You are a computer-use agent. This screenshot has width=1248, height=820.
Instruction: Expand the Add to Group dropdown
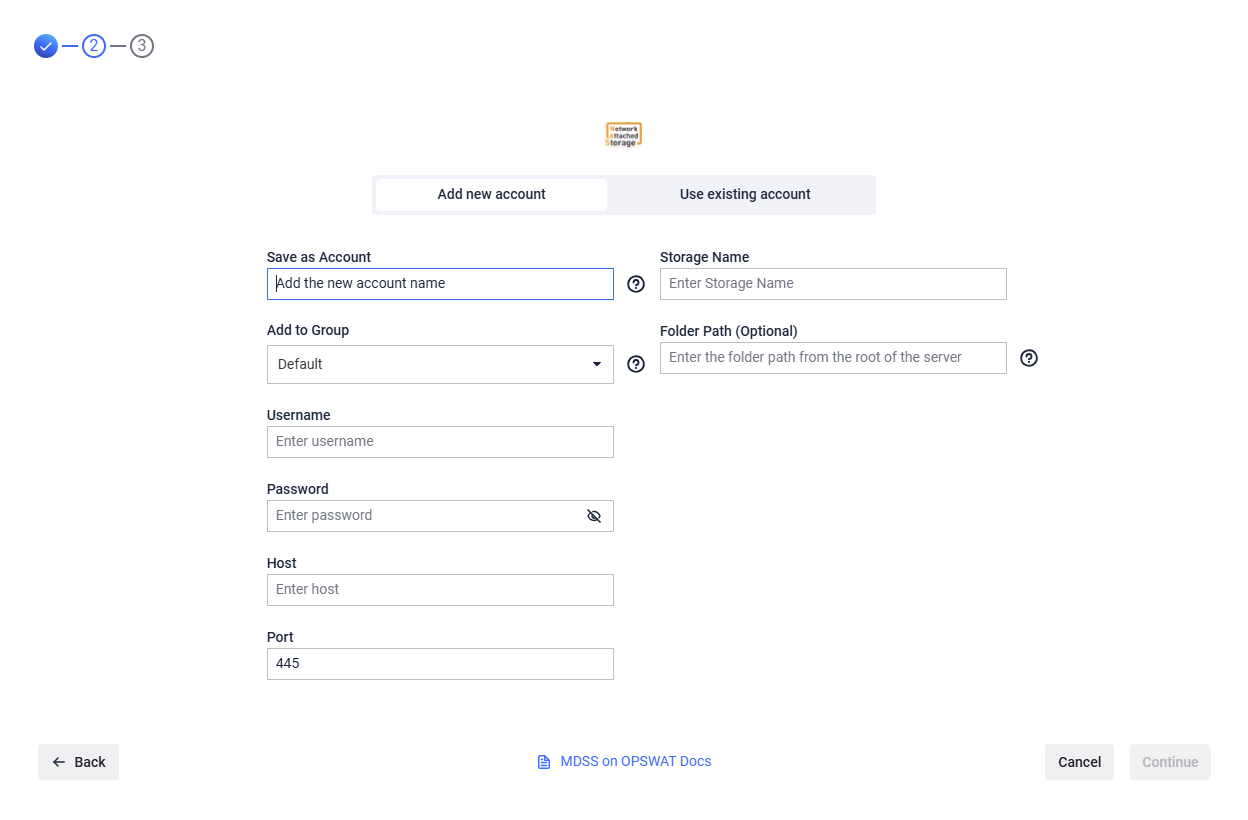[440, 364]
